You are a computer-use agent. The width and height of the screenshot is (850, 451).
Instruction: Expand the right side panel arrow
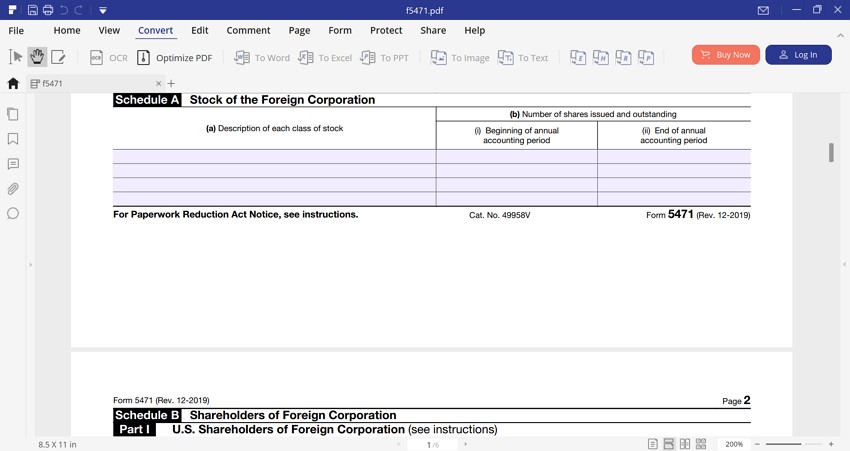845,265
